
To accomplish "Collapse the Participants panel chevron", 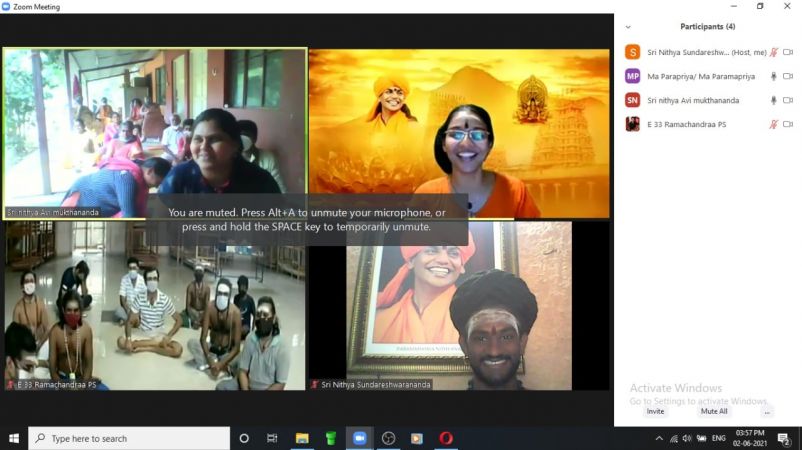I will [x=628, y=27].
